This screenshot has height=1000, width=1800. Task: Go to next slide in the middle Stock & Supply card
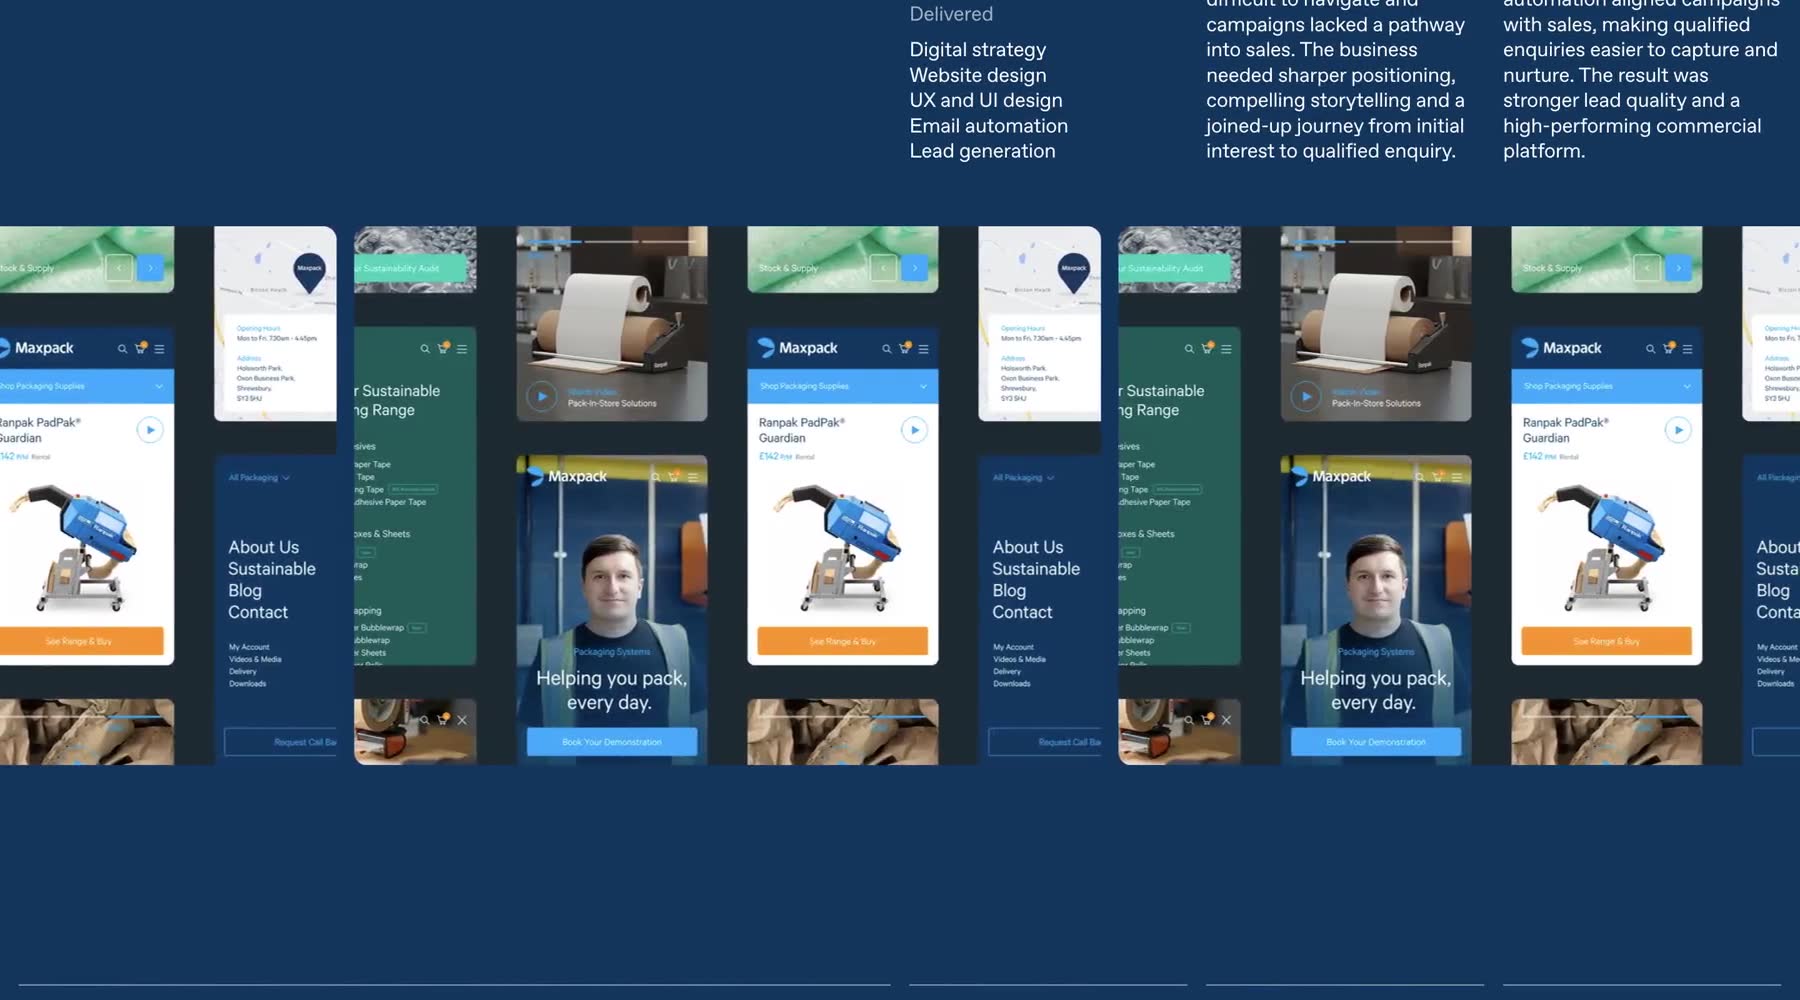coord(914,268)
